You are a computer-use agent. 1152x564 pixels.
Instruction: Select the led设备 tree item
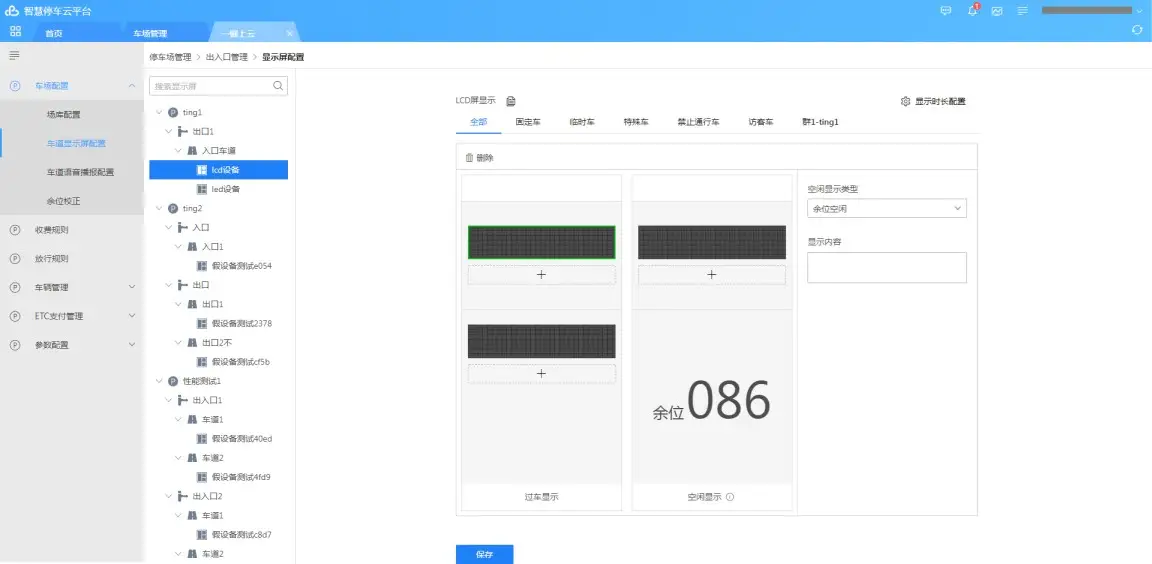coord(225,189)
